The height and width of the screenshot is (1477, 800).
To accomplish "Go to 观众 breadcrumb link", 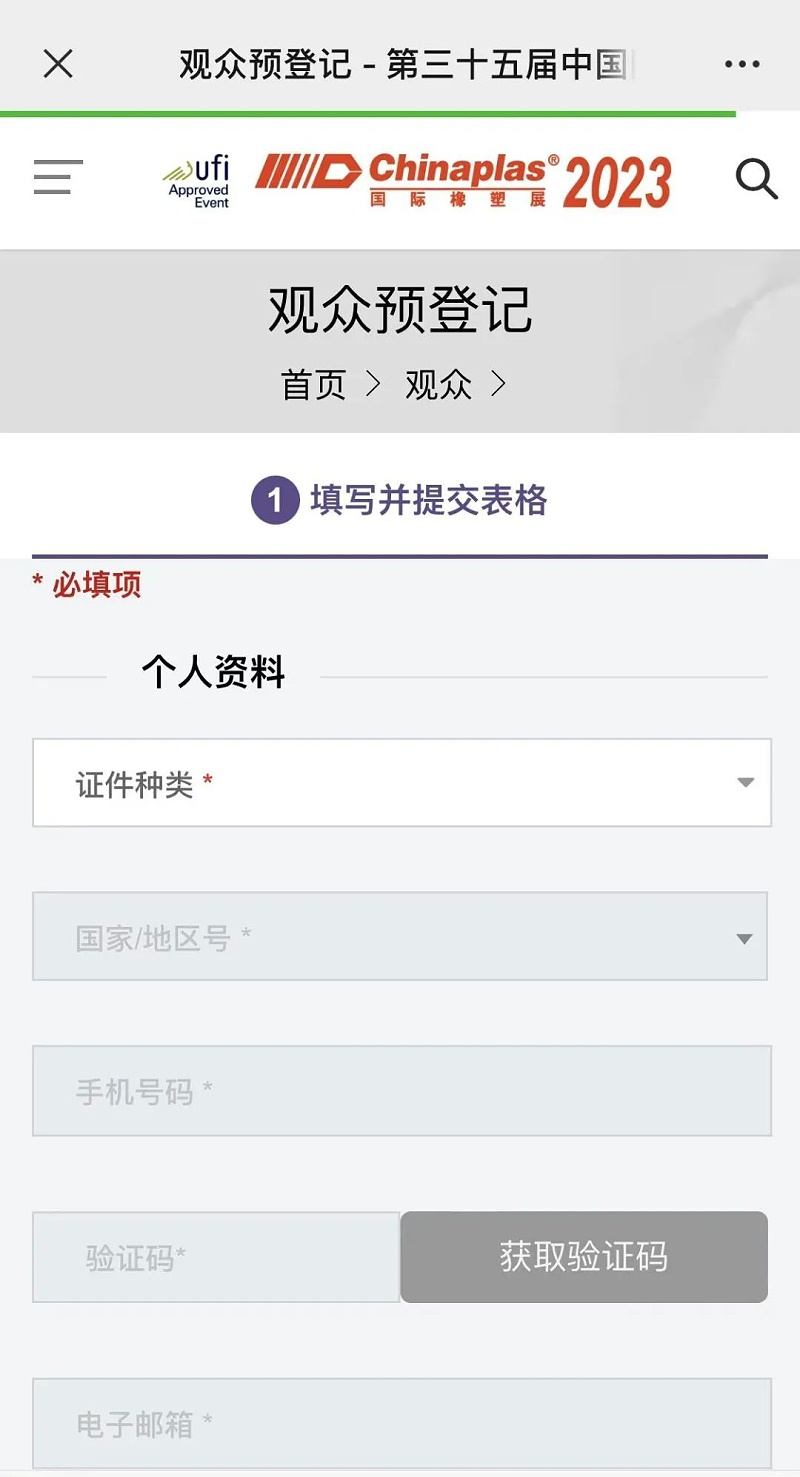I will coord(438,385).
